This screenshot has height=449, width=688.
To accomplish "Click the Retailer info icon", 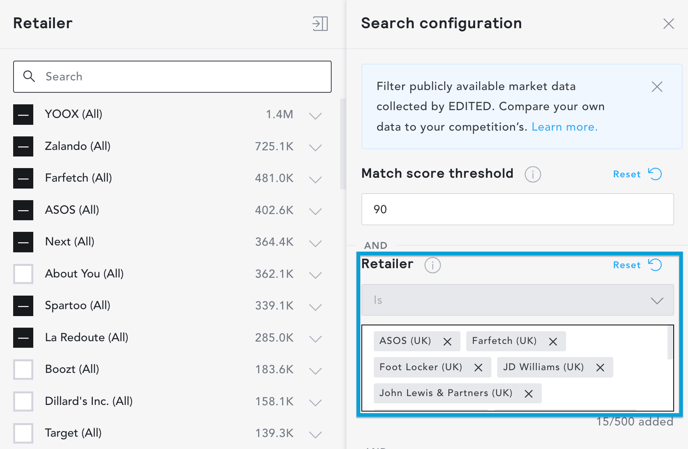I will pos(432,265).
